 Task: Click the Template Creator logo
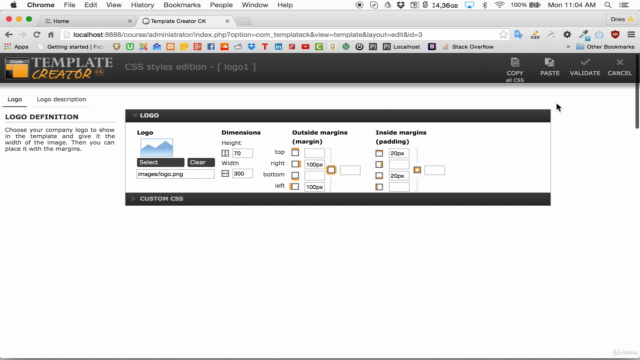point(59,68)
